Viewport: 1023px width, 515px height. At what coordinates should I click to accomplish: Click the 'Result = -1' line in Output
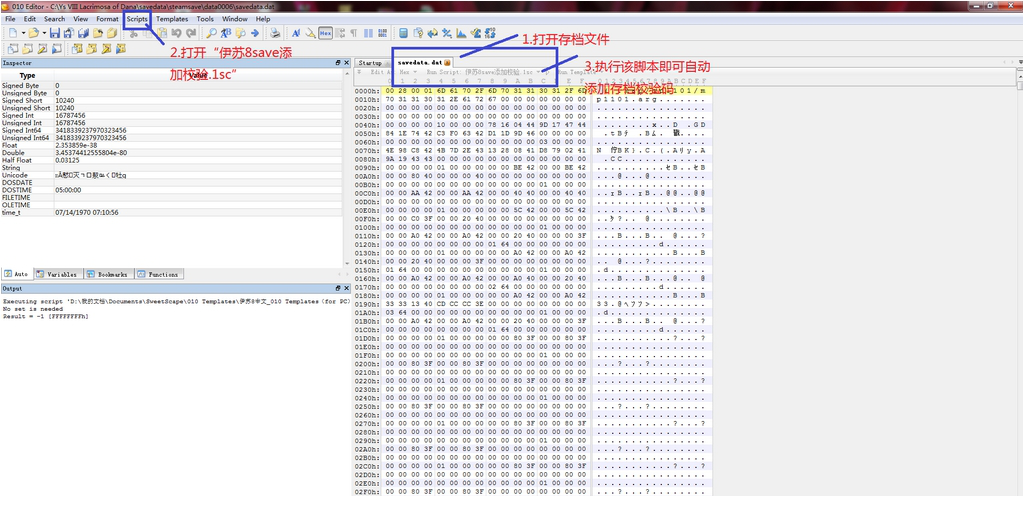coord(46,316)
